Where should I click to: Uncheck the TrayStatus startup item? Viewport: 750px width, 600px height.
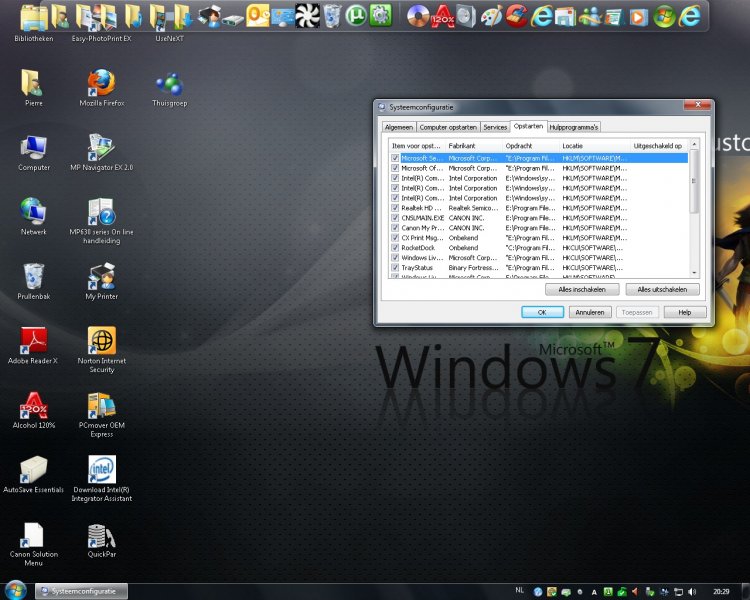click(395, 268)
